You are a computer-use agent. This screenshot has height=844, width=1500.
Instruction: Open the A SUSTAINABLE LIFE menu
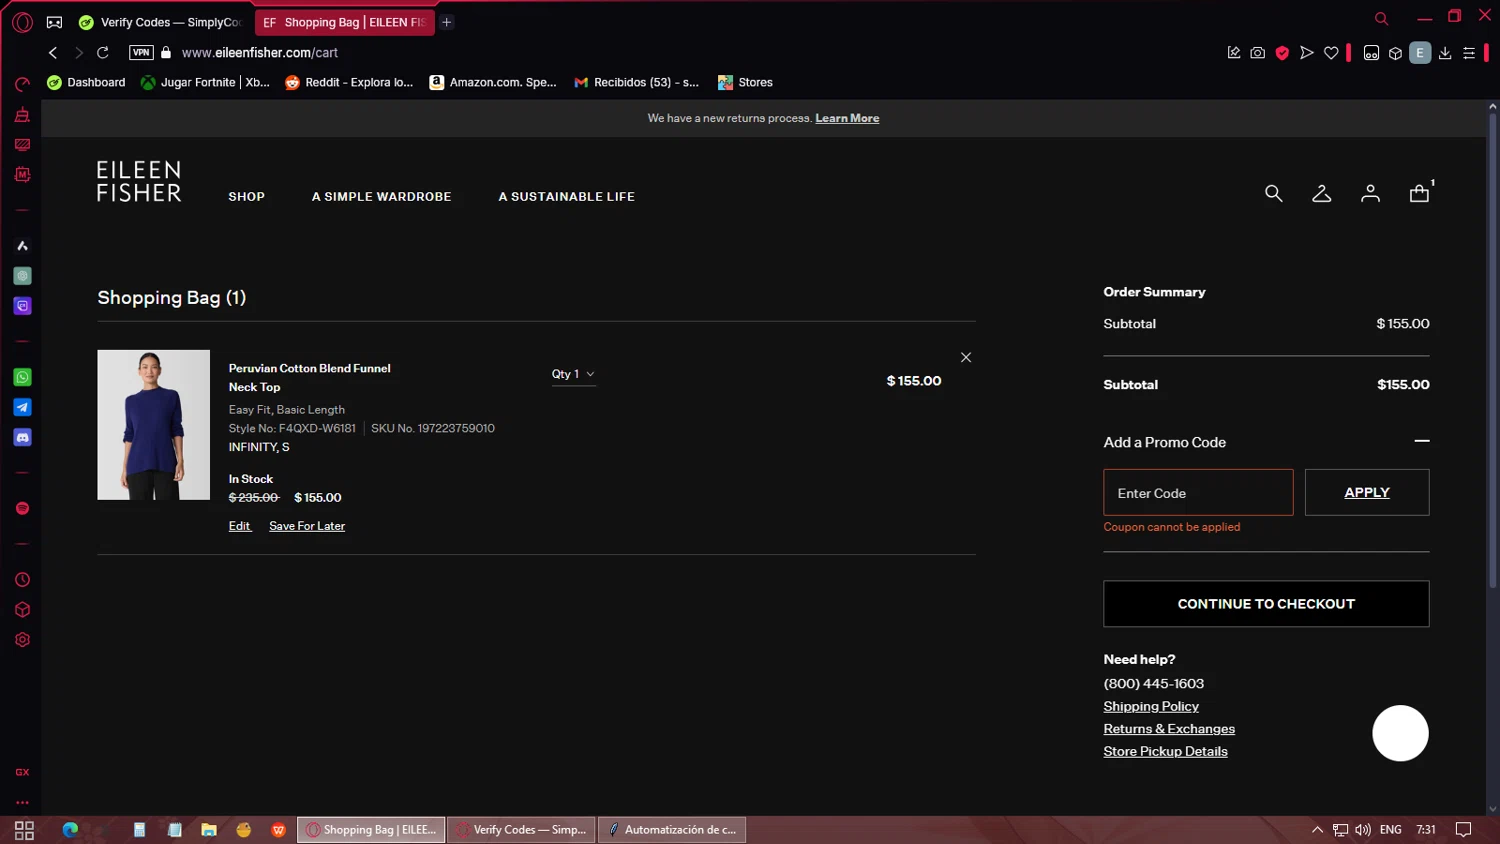point(566,197)
